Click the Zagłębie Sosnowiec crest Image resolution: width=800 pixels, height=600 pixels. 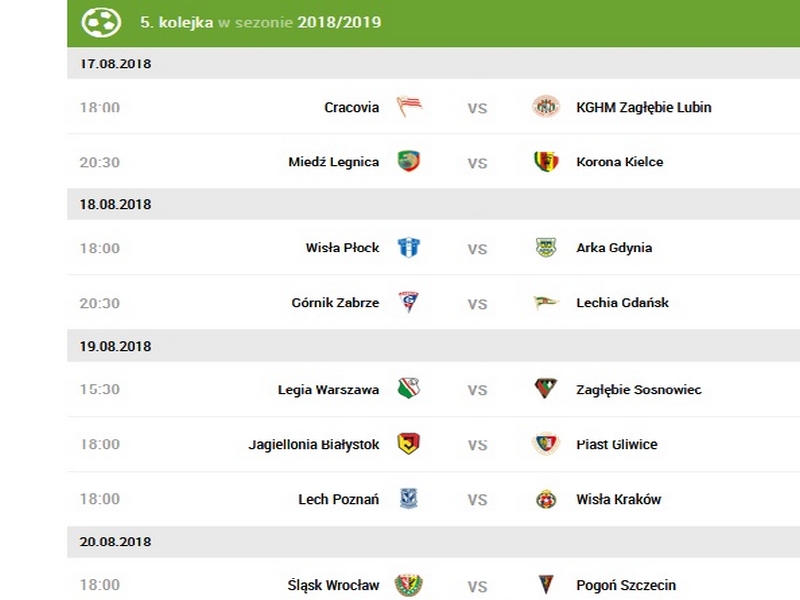pyautogui.click(x=546, y=389)
